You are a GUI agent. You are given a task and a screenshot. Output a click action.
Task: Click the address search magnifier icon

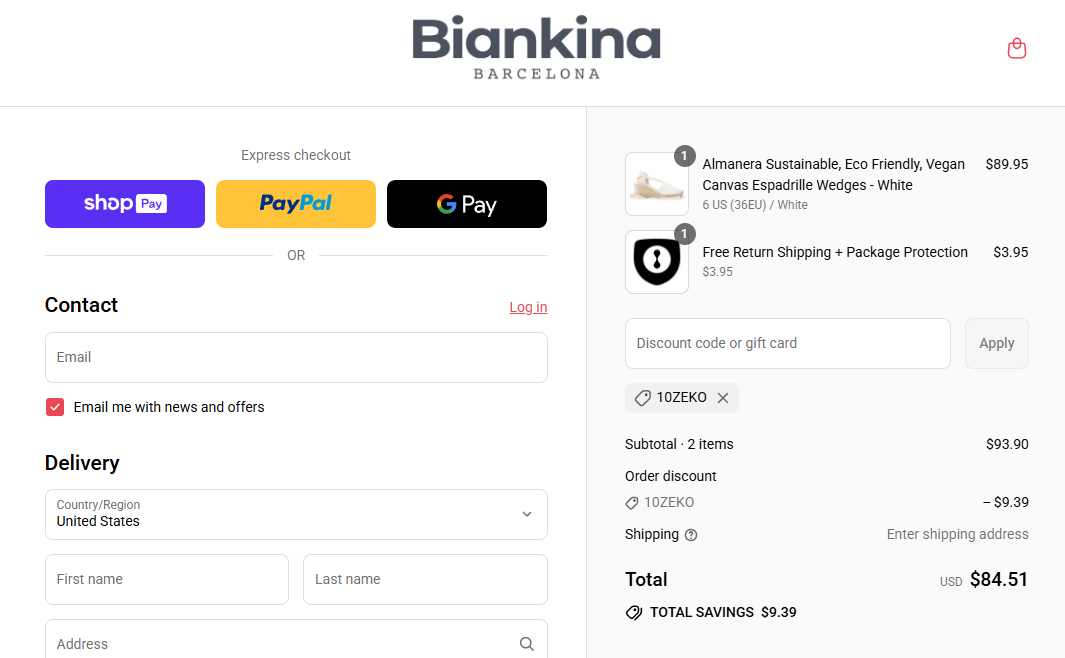[526, 643]
